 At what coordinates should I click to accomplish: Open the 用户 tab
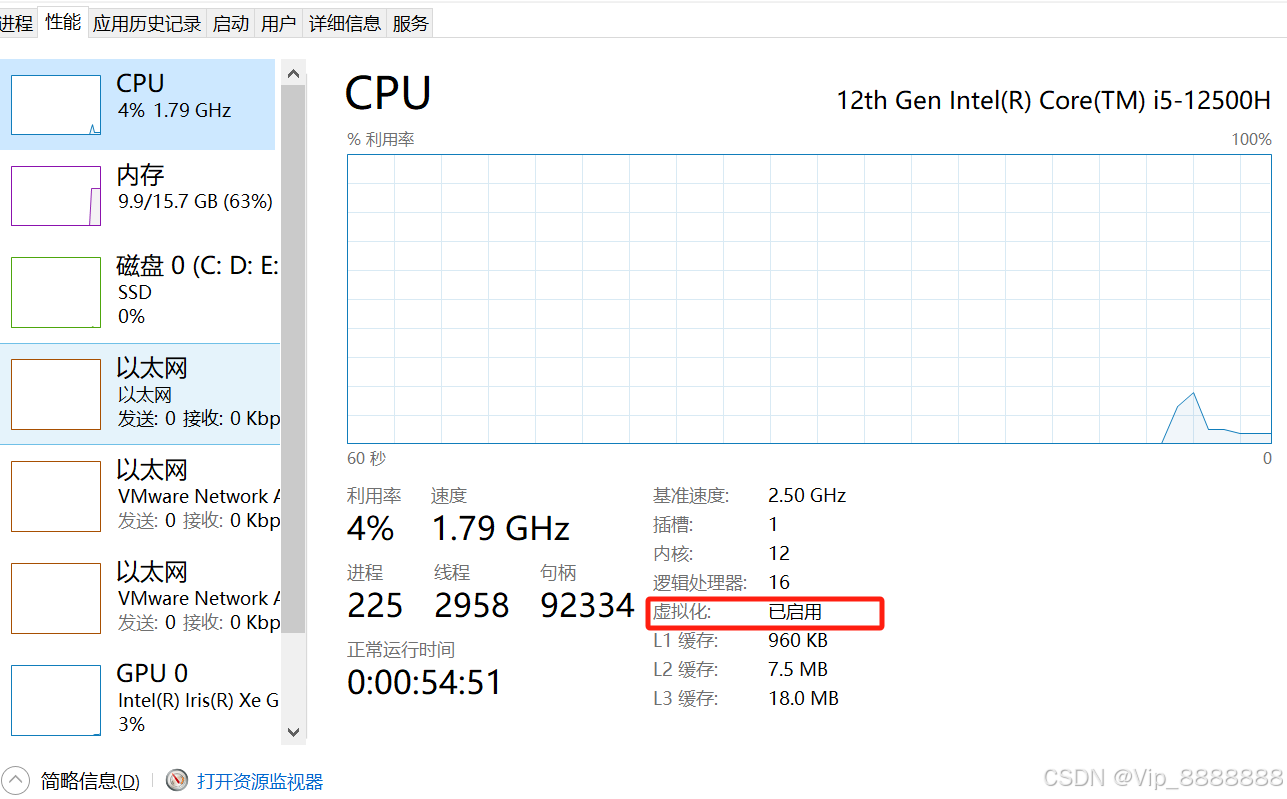[278, 23]
